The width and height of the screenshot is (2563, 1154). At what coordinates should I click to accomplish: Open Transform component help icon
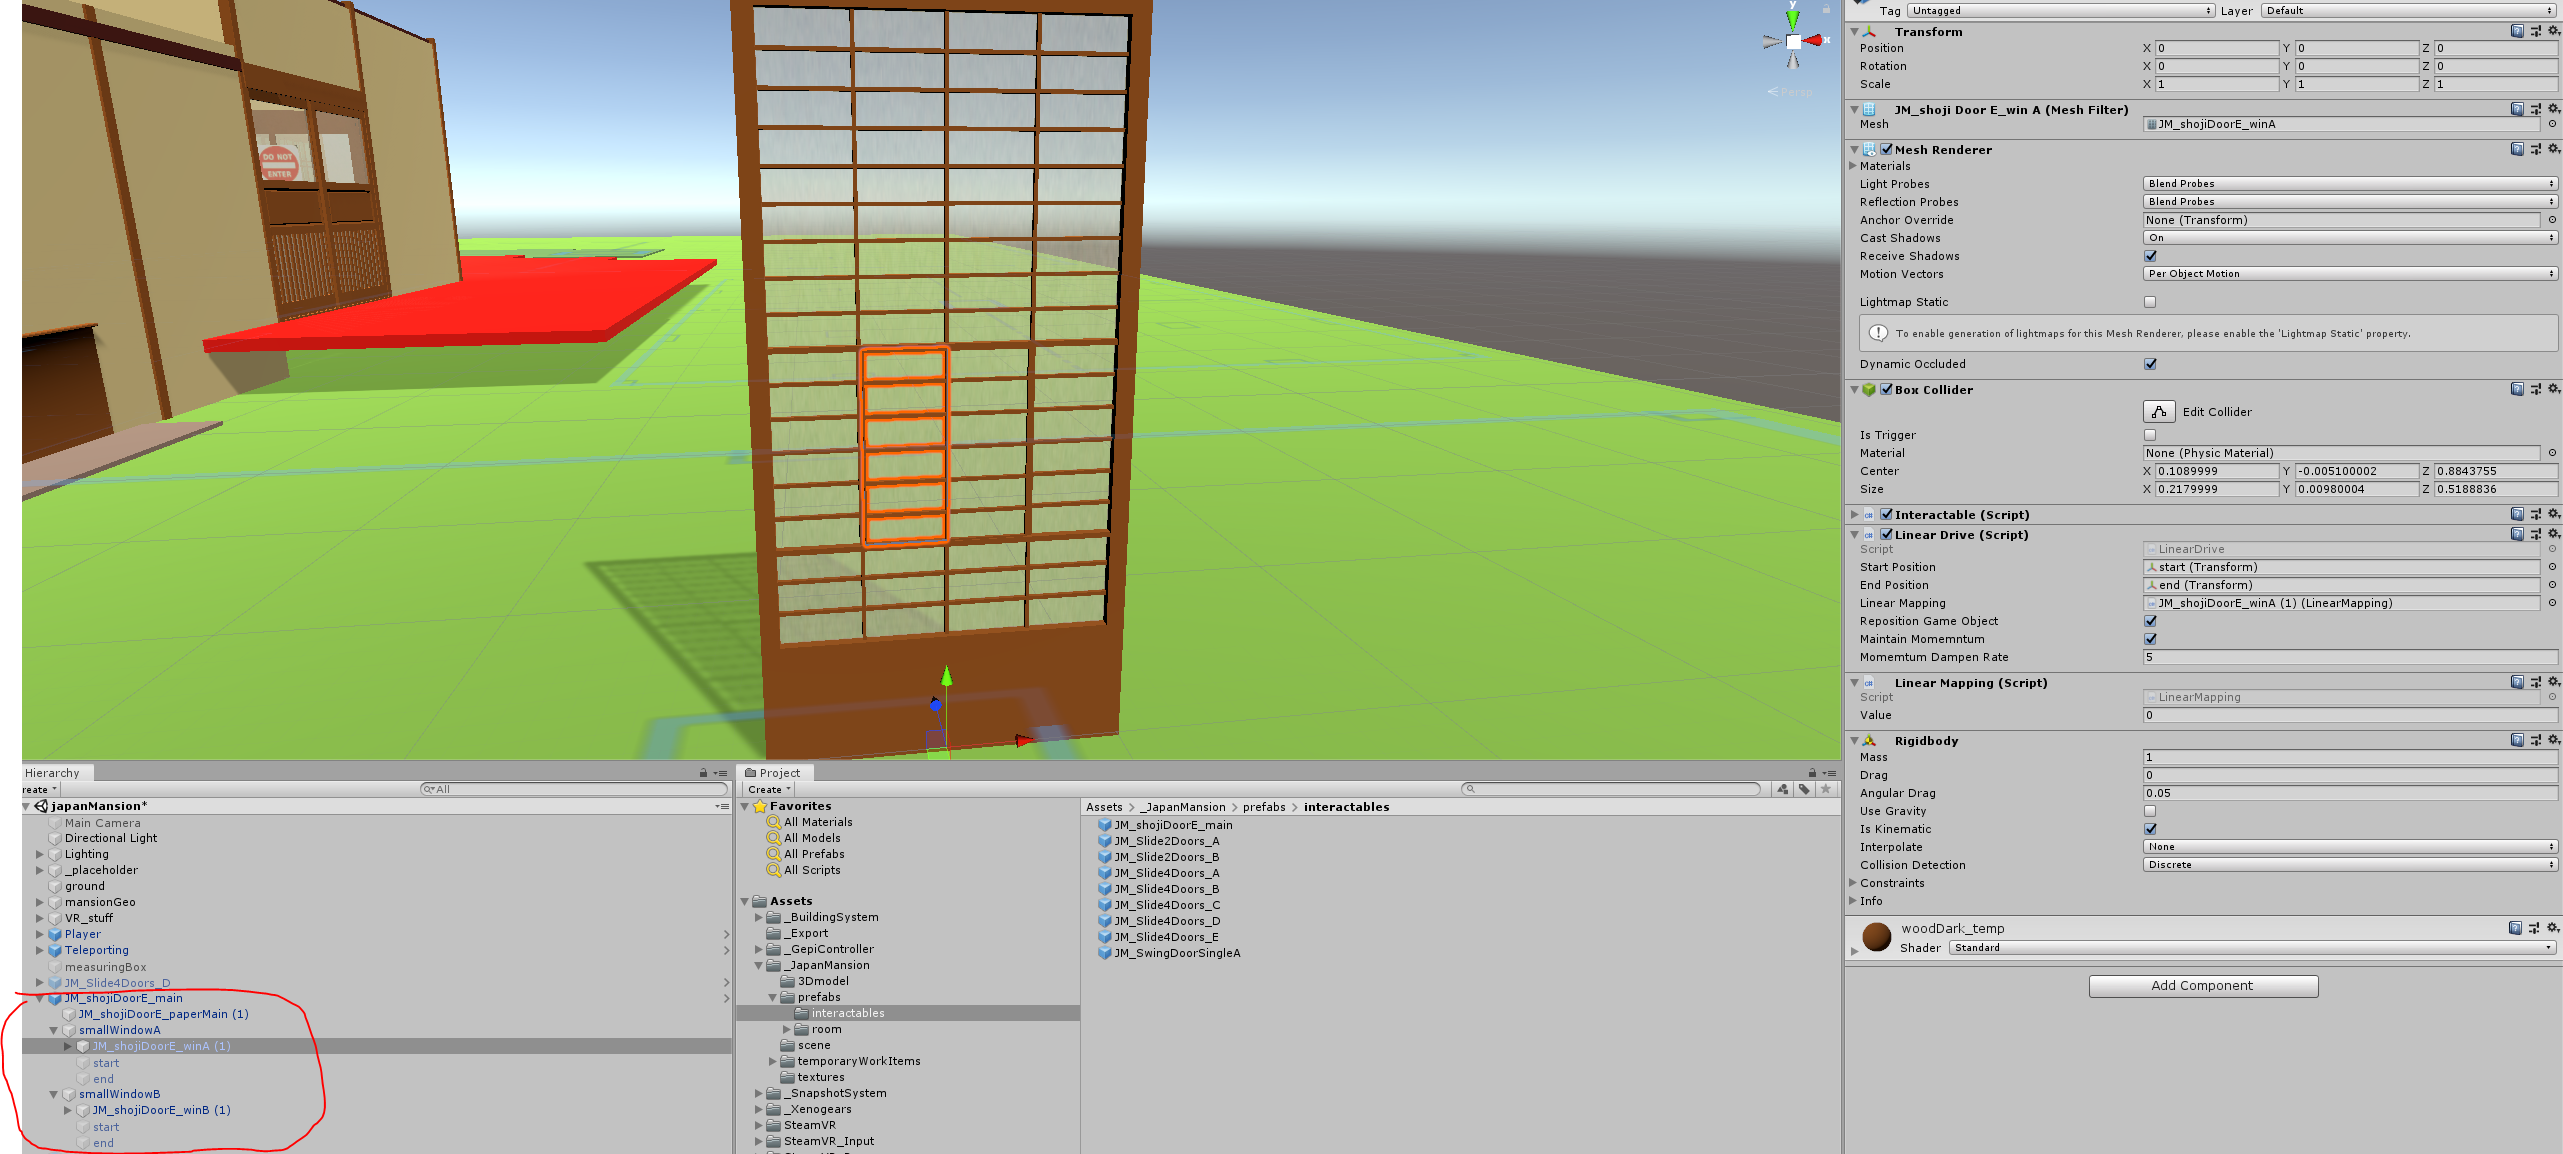tap(2516, 31)
